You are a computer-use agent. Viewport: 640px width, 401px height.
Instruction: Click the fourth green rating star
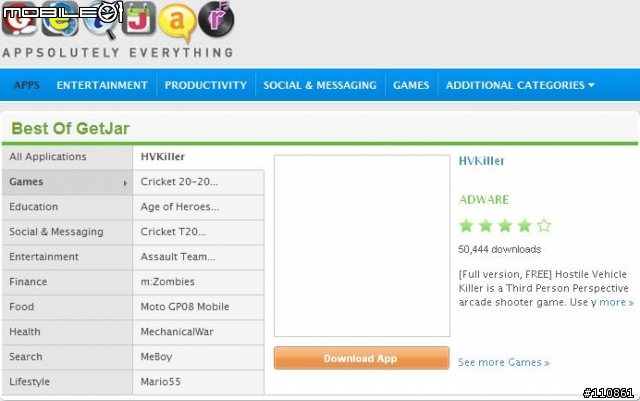pos(524,225)
